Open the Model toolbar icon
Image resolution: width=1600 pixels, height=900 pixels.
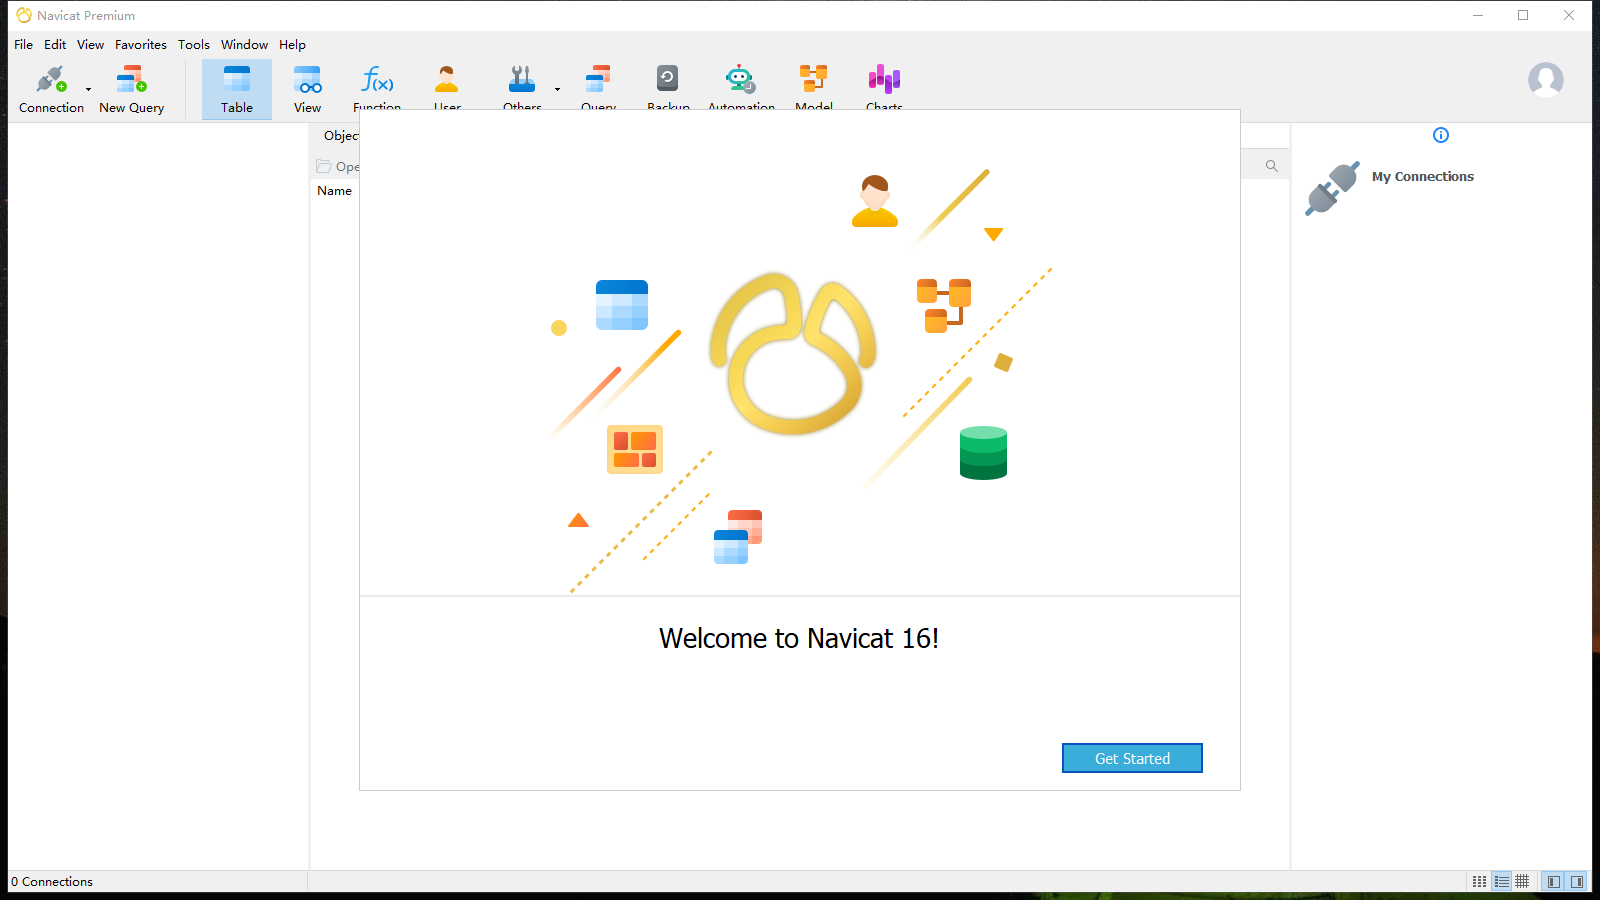814,79
